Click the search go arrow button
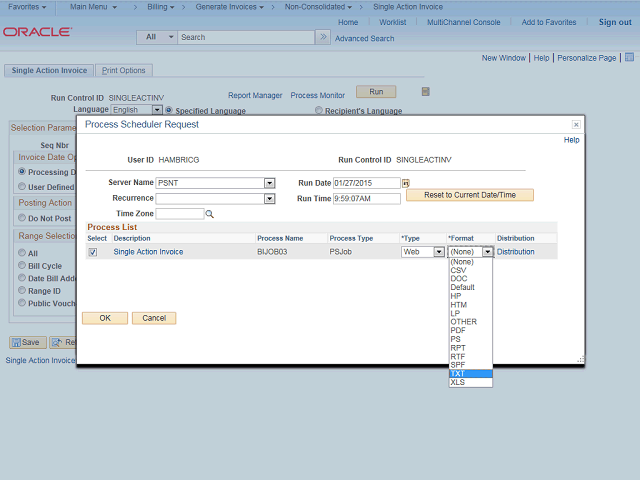640x480 pixels. pyautogui.click(x=322, y=37)
